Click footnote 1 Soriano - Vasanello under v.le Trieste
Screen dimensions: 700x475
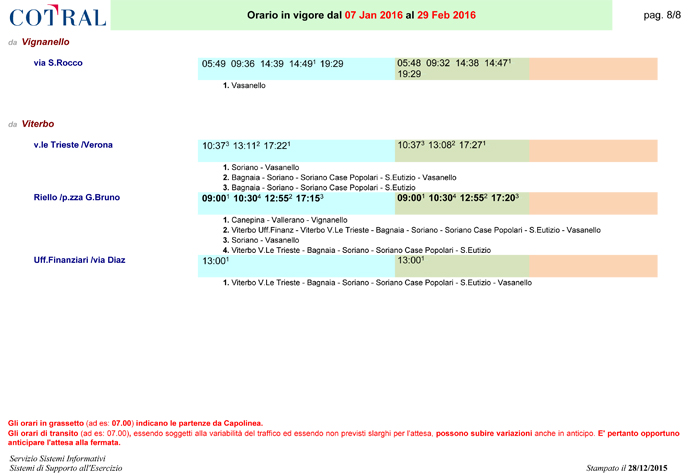click(x=261, y=167)
